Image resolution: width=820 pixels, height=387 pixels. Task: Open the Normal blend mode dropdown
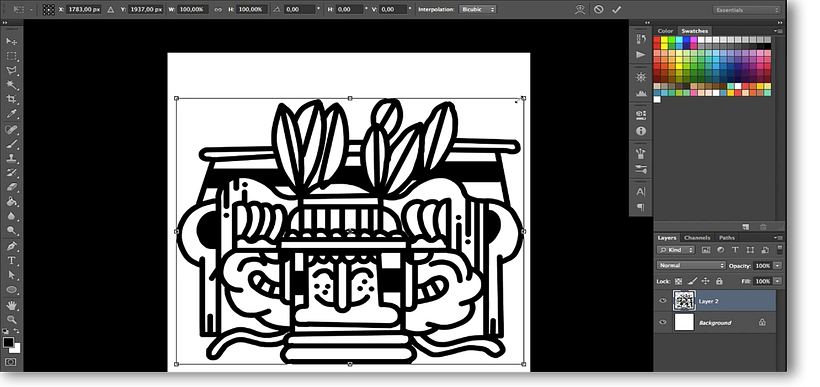click(691, 266)
